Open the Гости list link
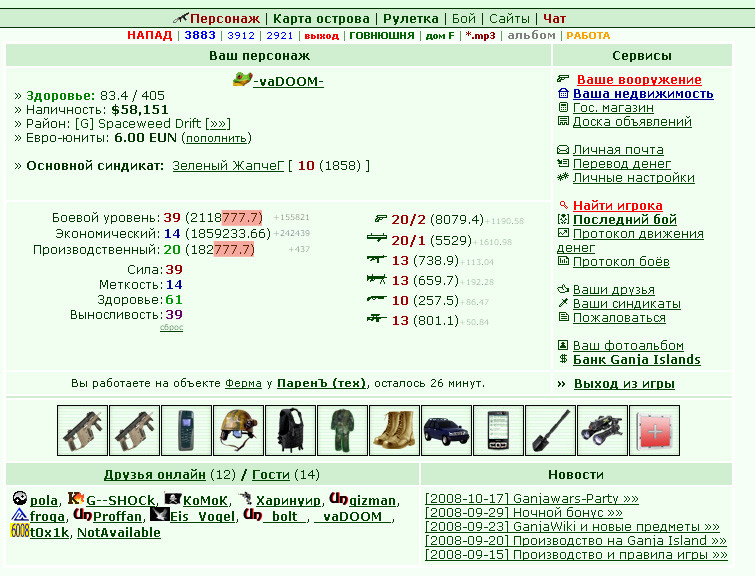Screen dimensions: 755x576 271,475
